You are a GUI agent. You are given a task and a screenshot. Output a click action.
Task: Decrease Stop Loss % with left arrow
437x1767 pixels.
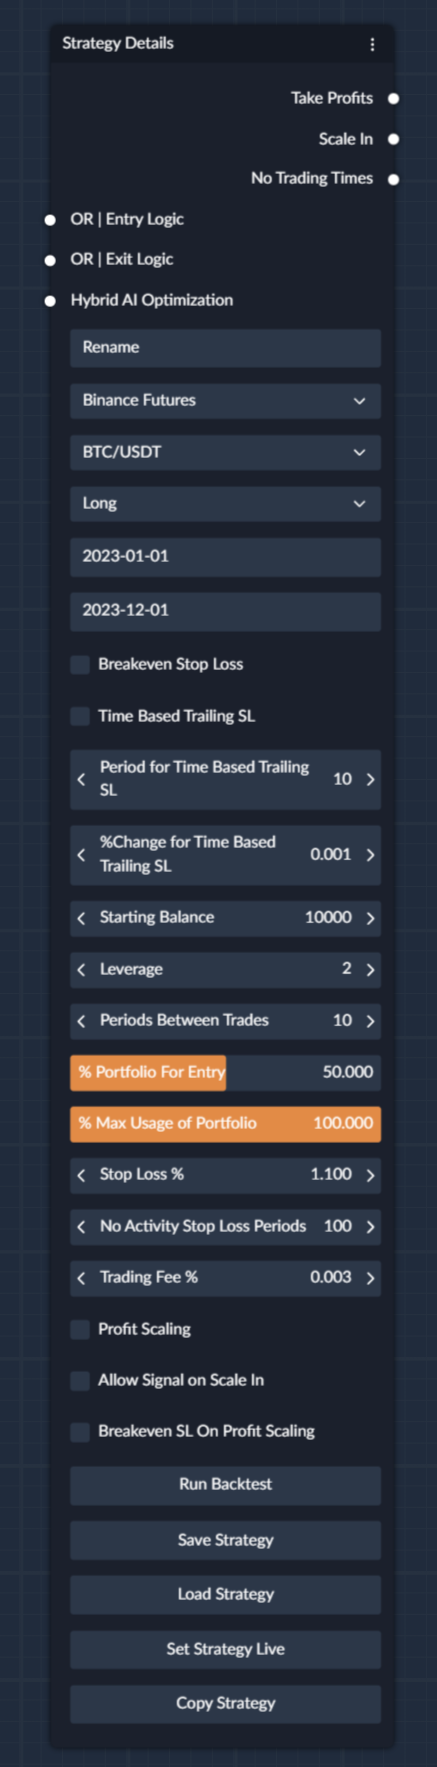[81, 1175]
